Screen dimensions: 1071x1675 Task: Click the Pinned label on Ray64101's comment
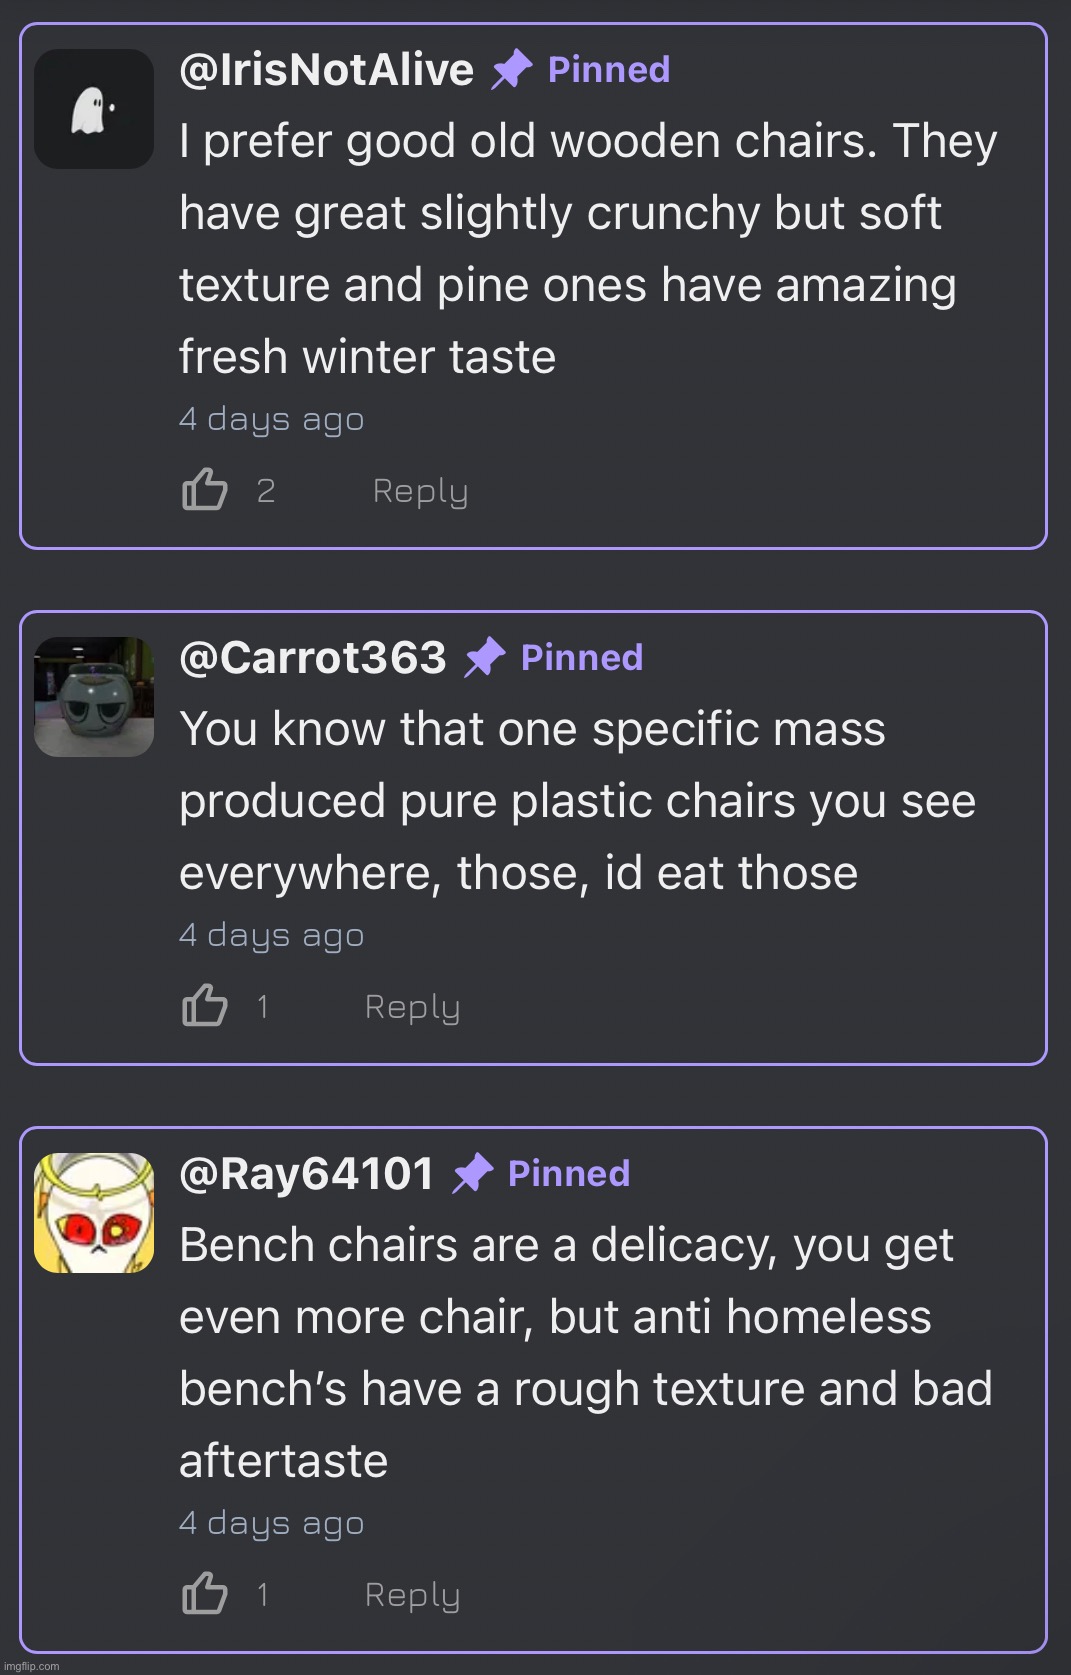click(x=569, y=1174)
